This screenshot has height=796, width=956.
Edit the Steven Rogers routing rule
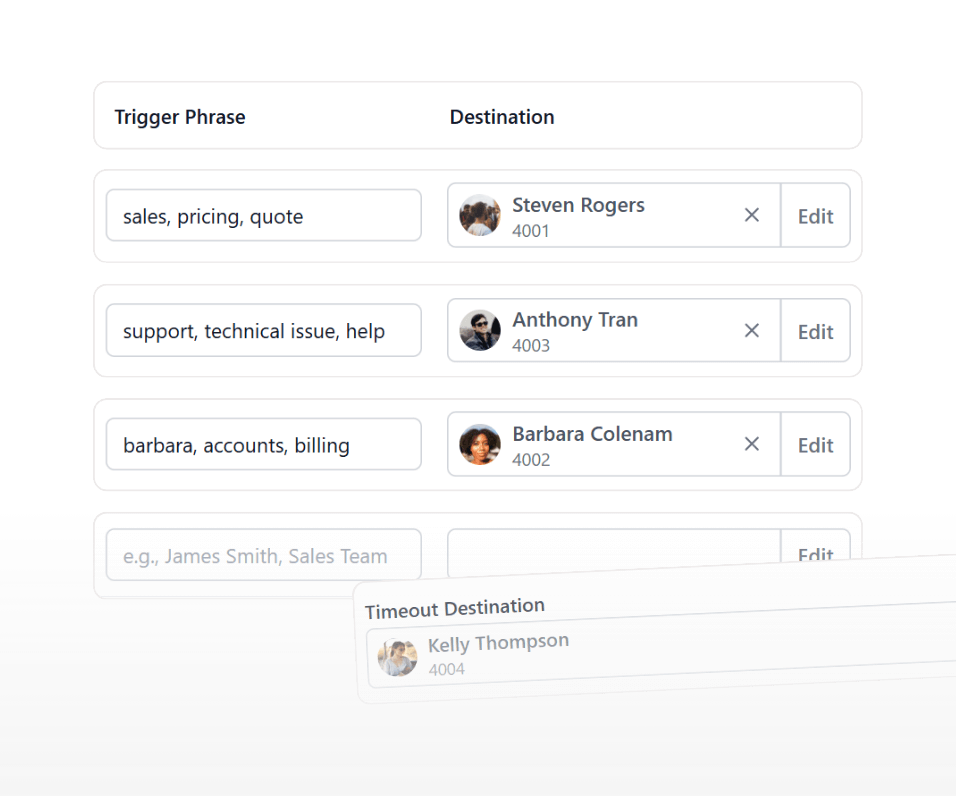(815, 215)
